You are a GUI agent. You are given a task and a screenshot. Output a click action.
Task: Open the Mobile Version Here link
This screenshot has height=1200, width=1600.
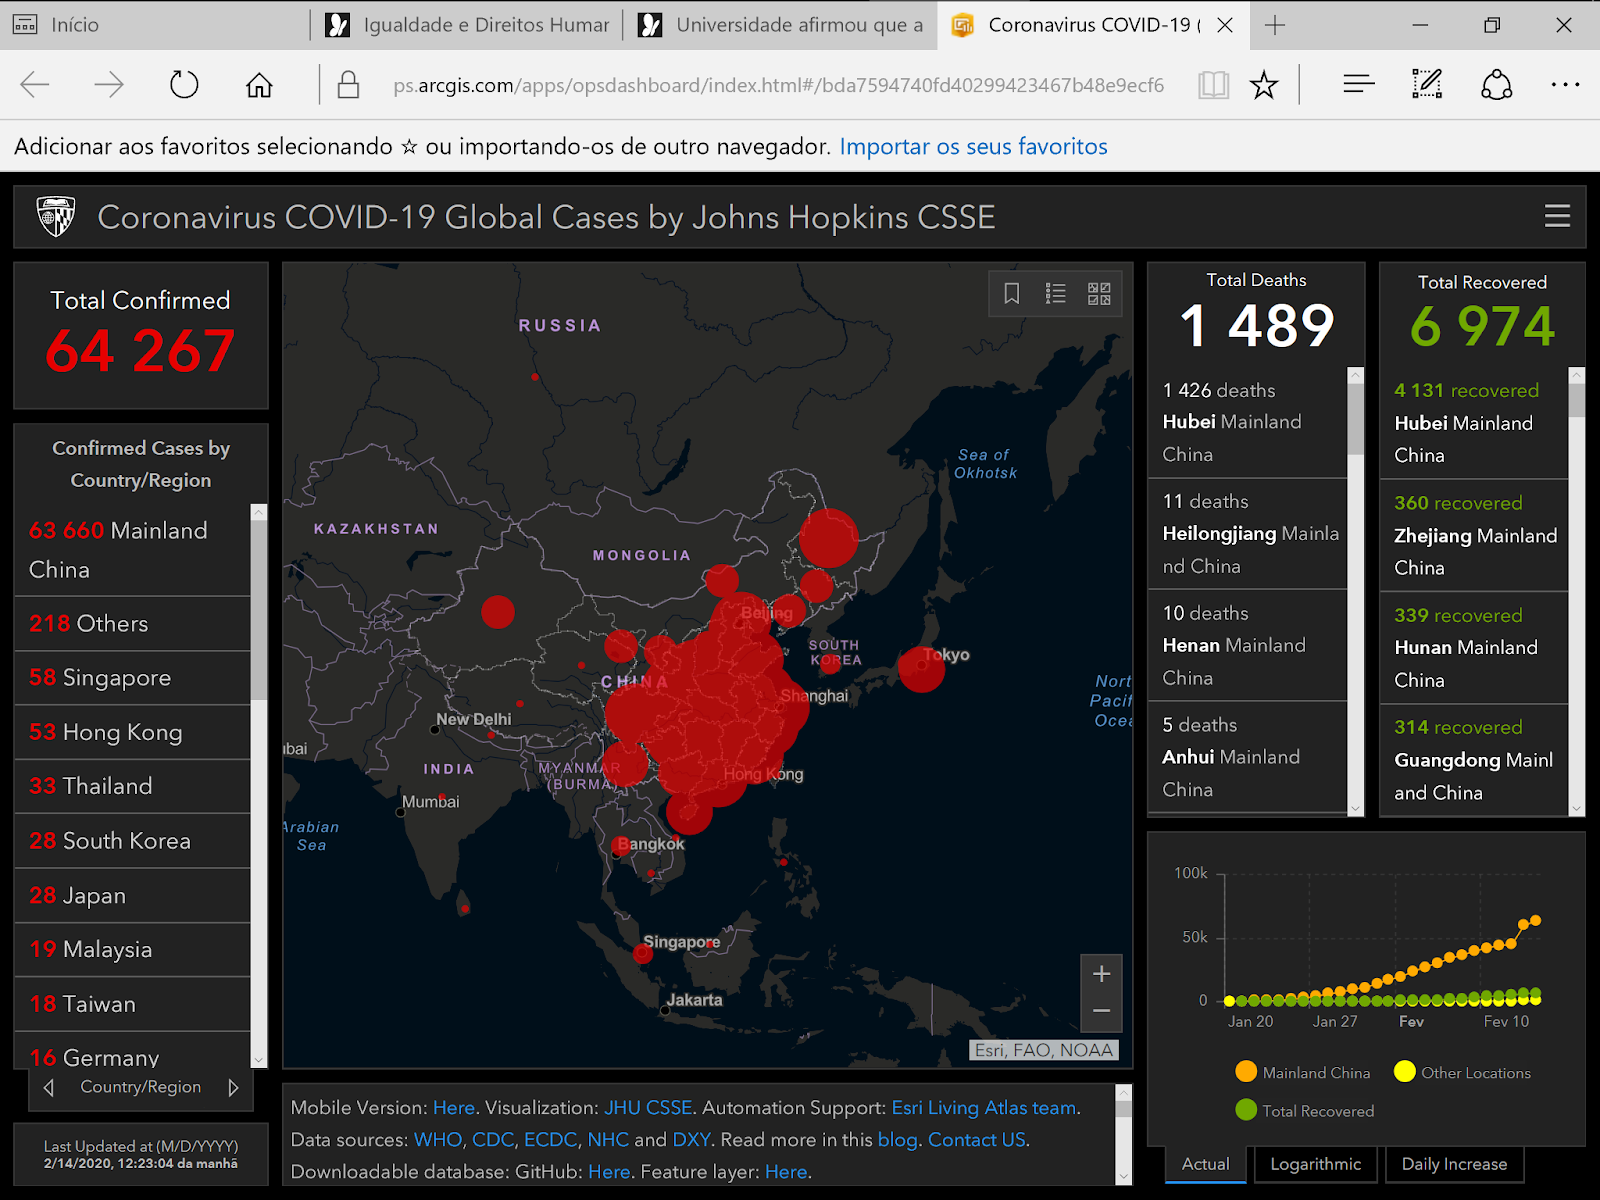pos(454,1108)
